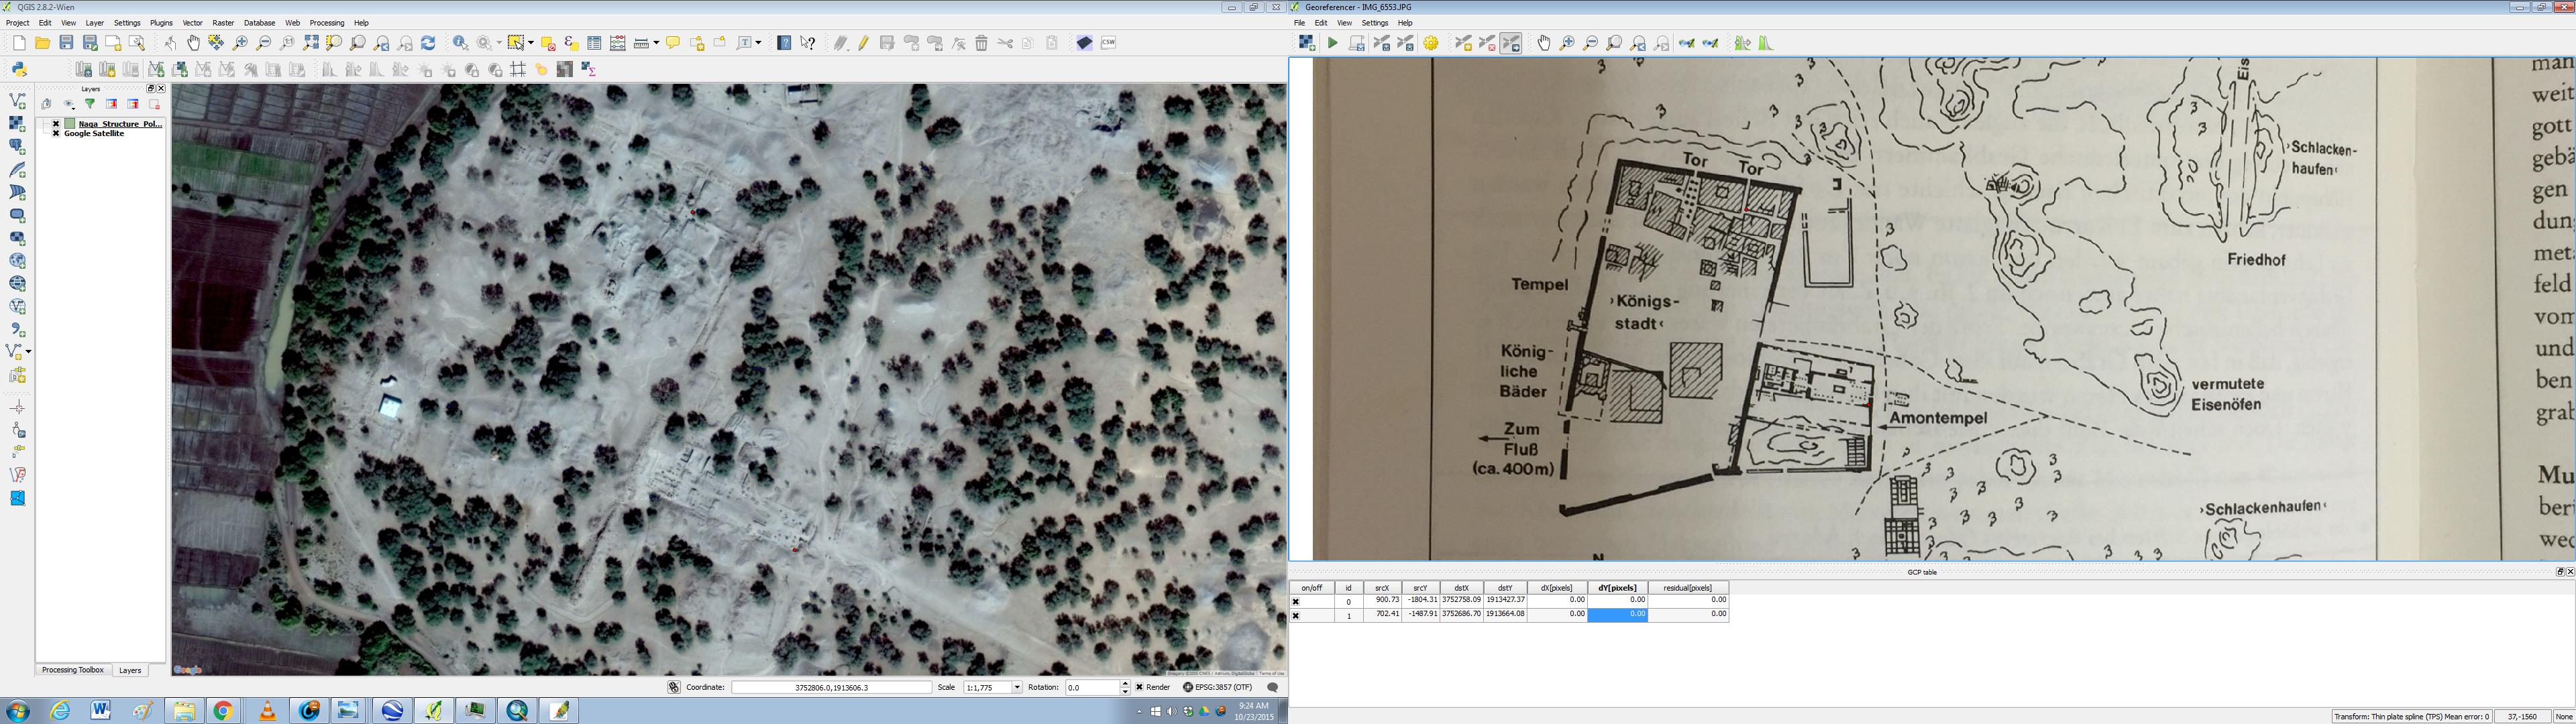Open Georeferencer File menu
The height and width of the screenshot is (724, 2576).
click(1299, 23)
